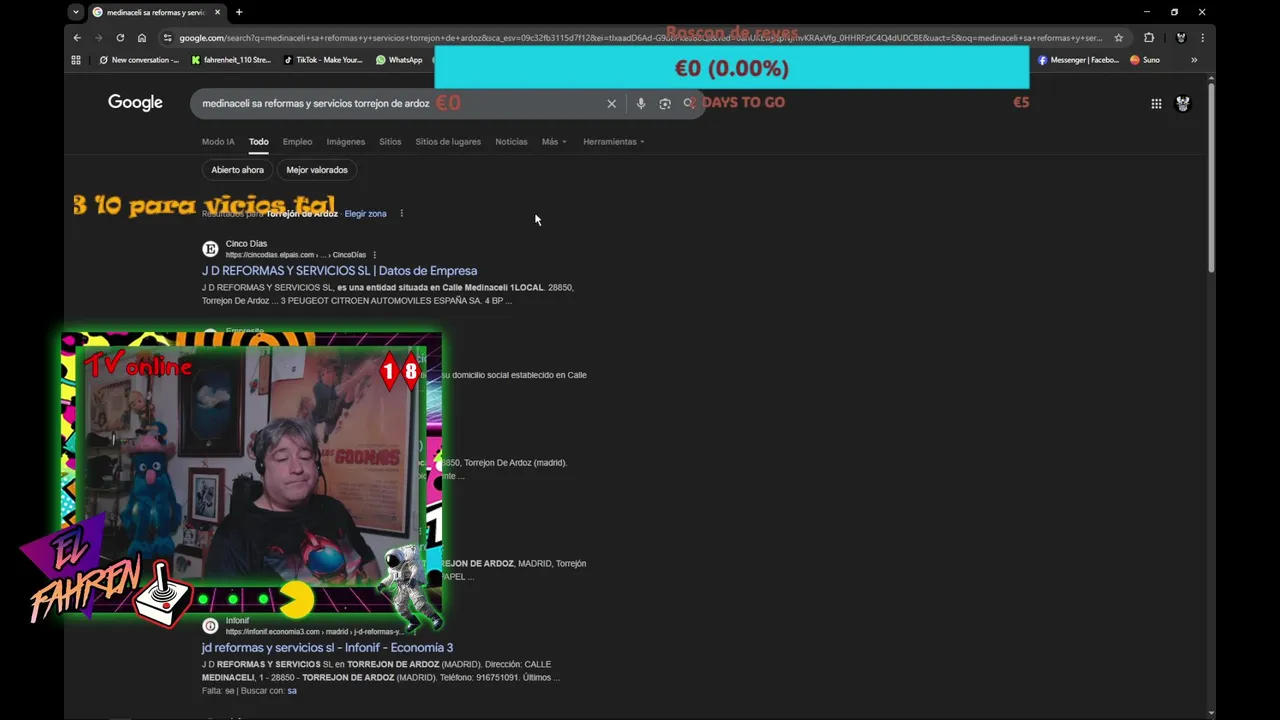
Task: Open the Suno bookmark
Action: [1145, 60]
